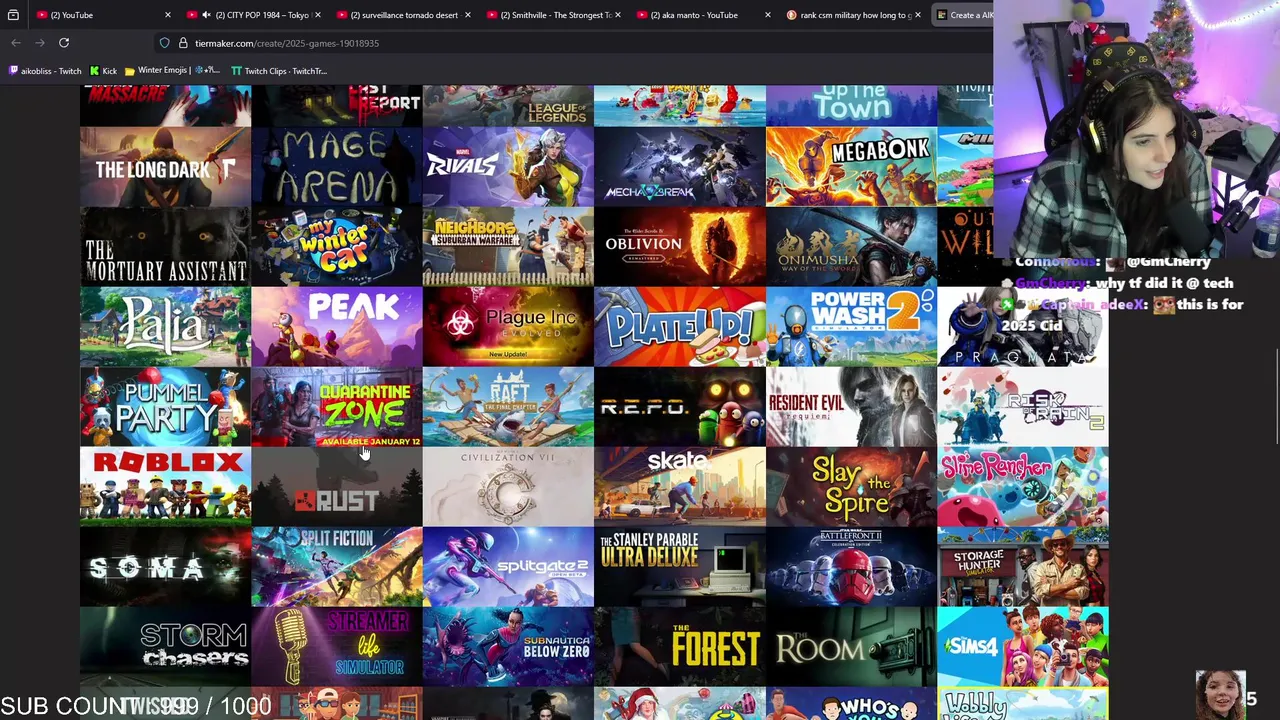Select the Mecha Break game tile
Viewport: 1280px width, 720px height.
(x=680, y=167)
